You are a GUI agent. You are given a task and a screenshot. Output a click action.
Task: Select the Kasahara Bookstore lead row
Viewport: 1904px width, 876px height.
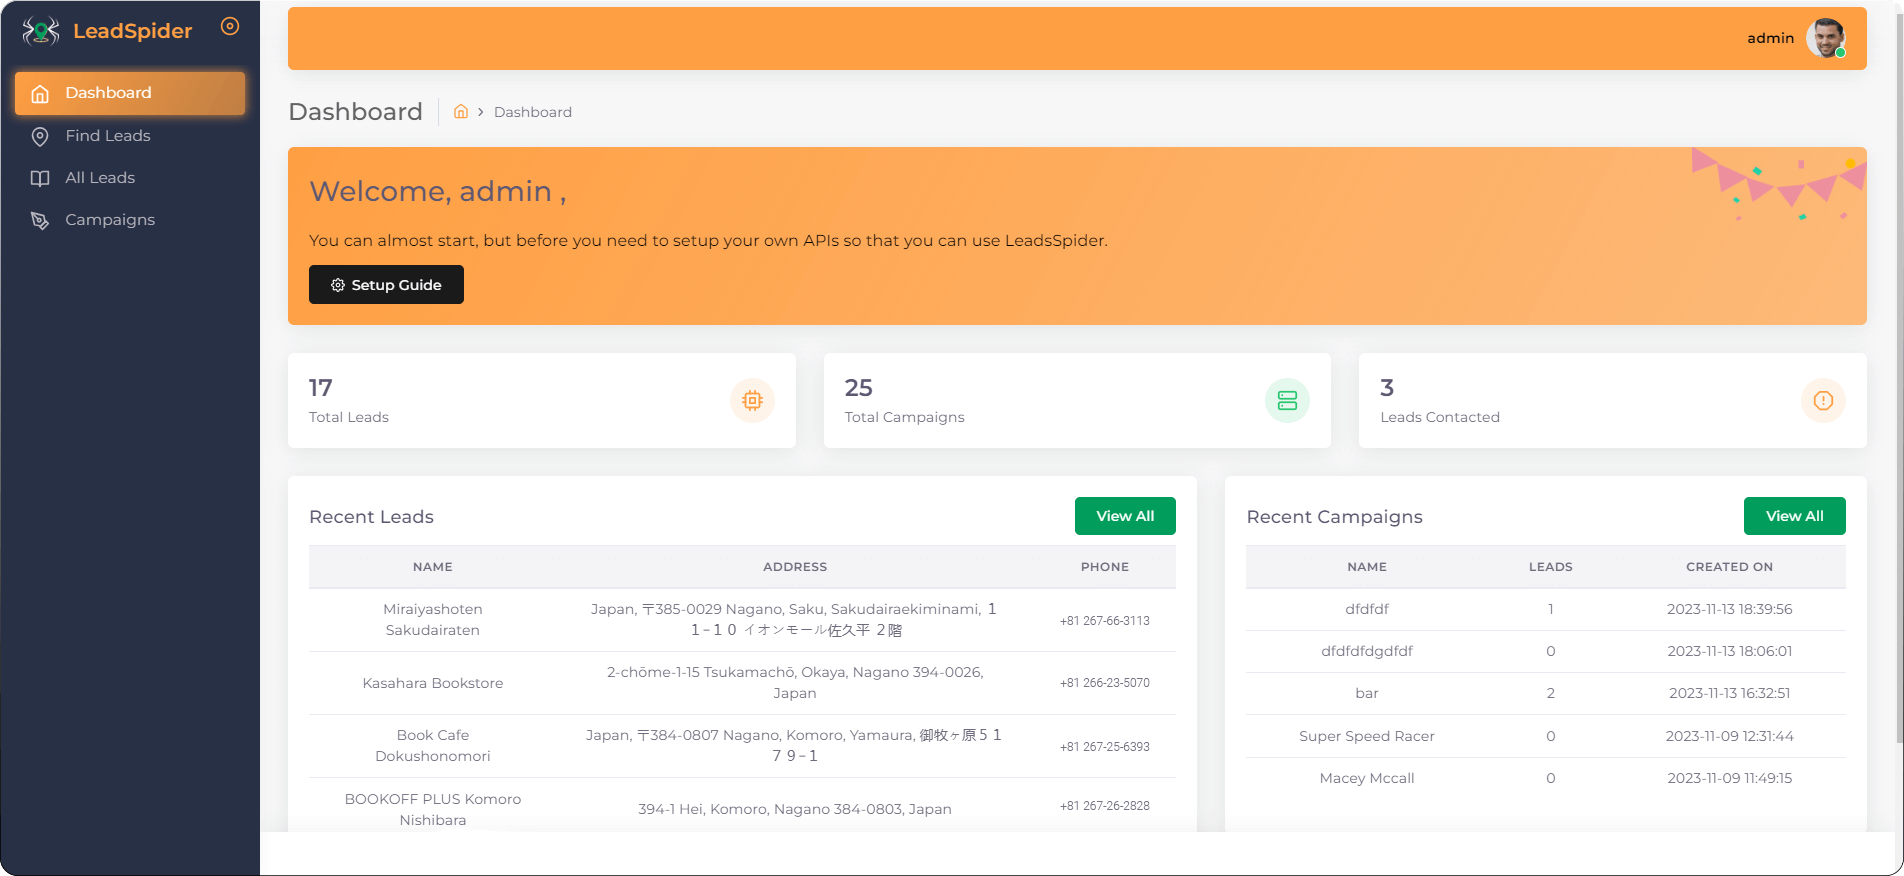(x=433, y=683)
